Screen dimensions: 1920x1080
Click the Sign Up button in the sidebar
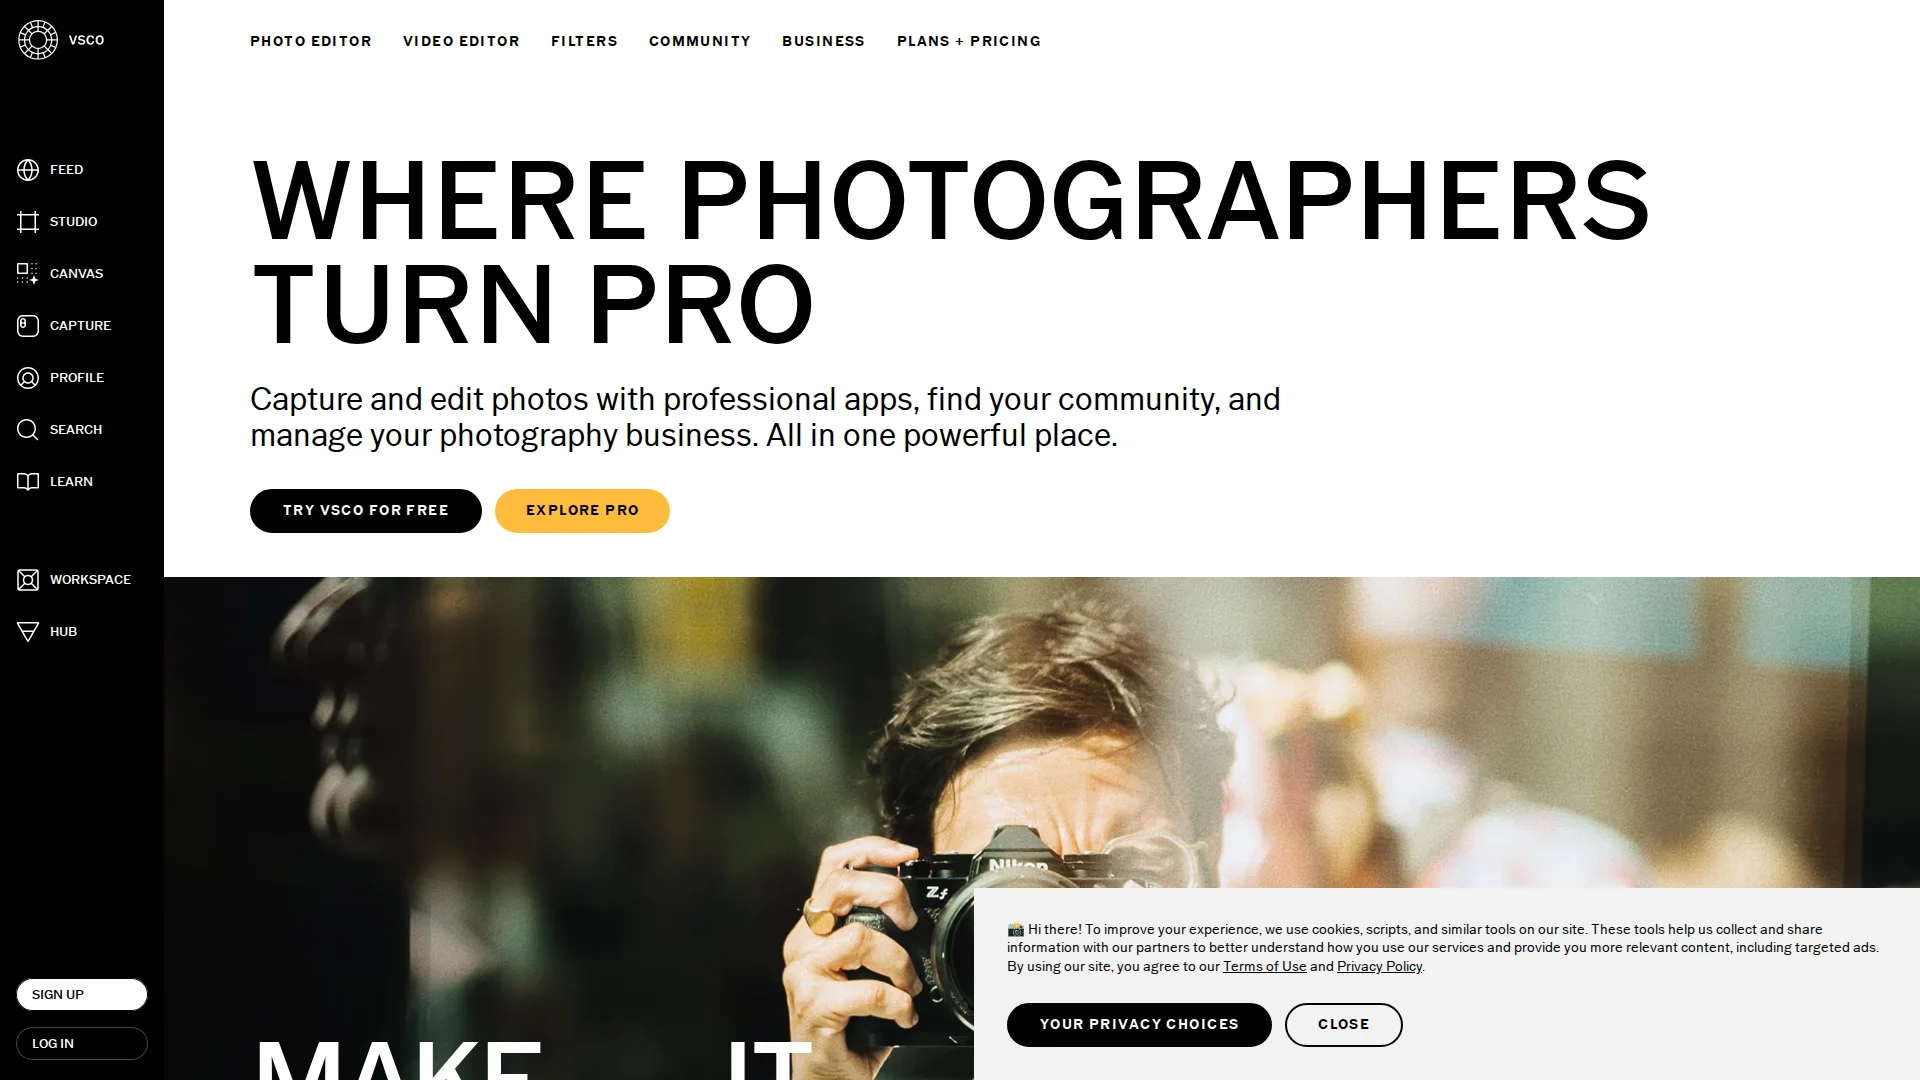tap(82, 995)
